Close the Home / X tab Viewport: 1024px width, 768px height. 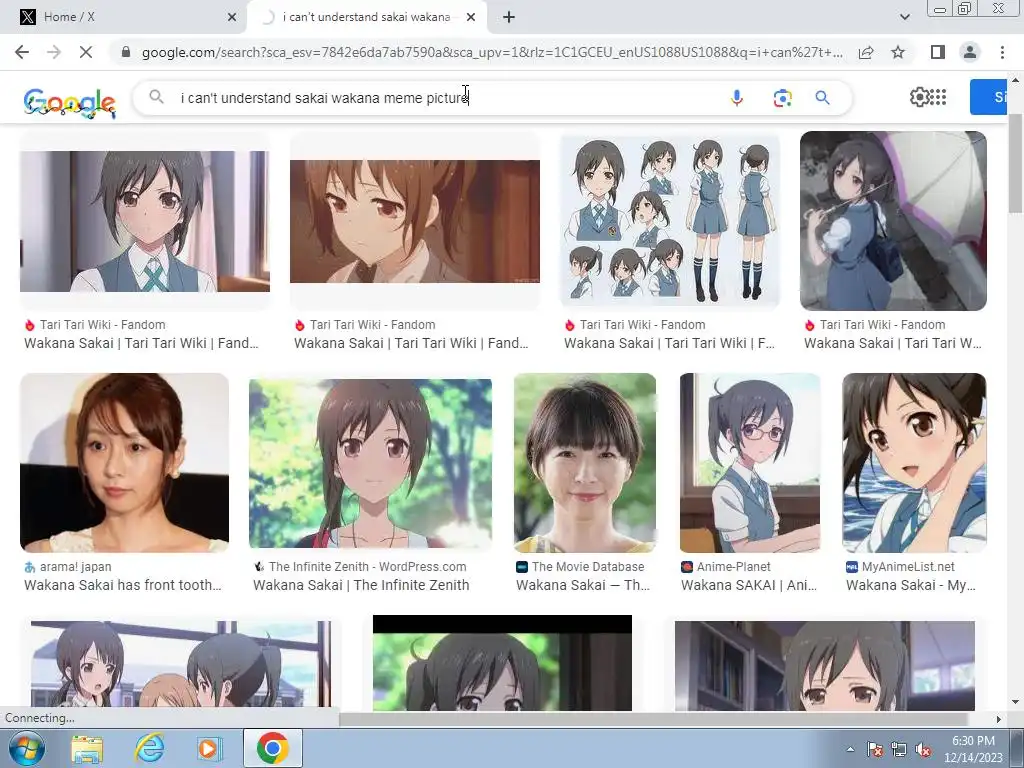(x=231, y=17)
